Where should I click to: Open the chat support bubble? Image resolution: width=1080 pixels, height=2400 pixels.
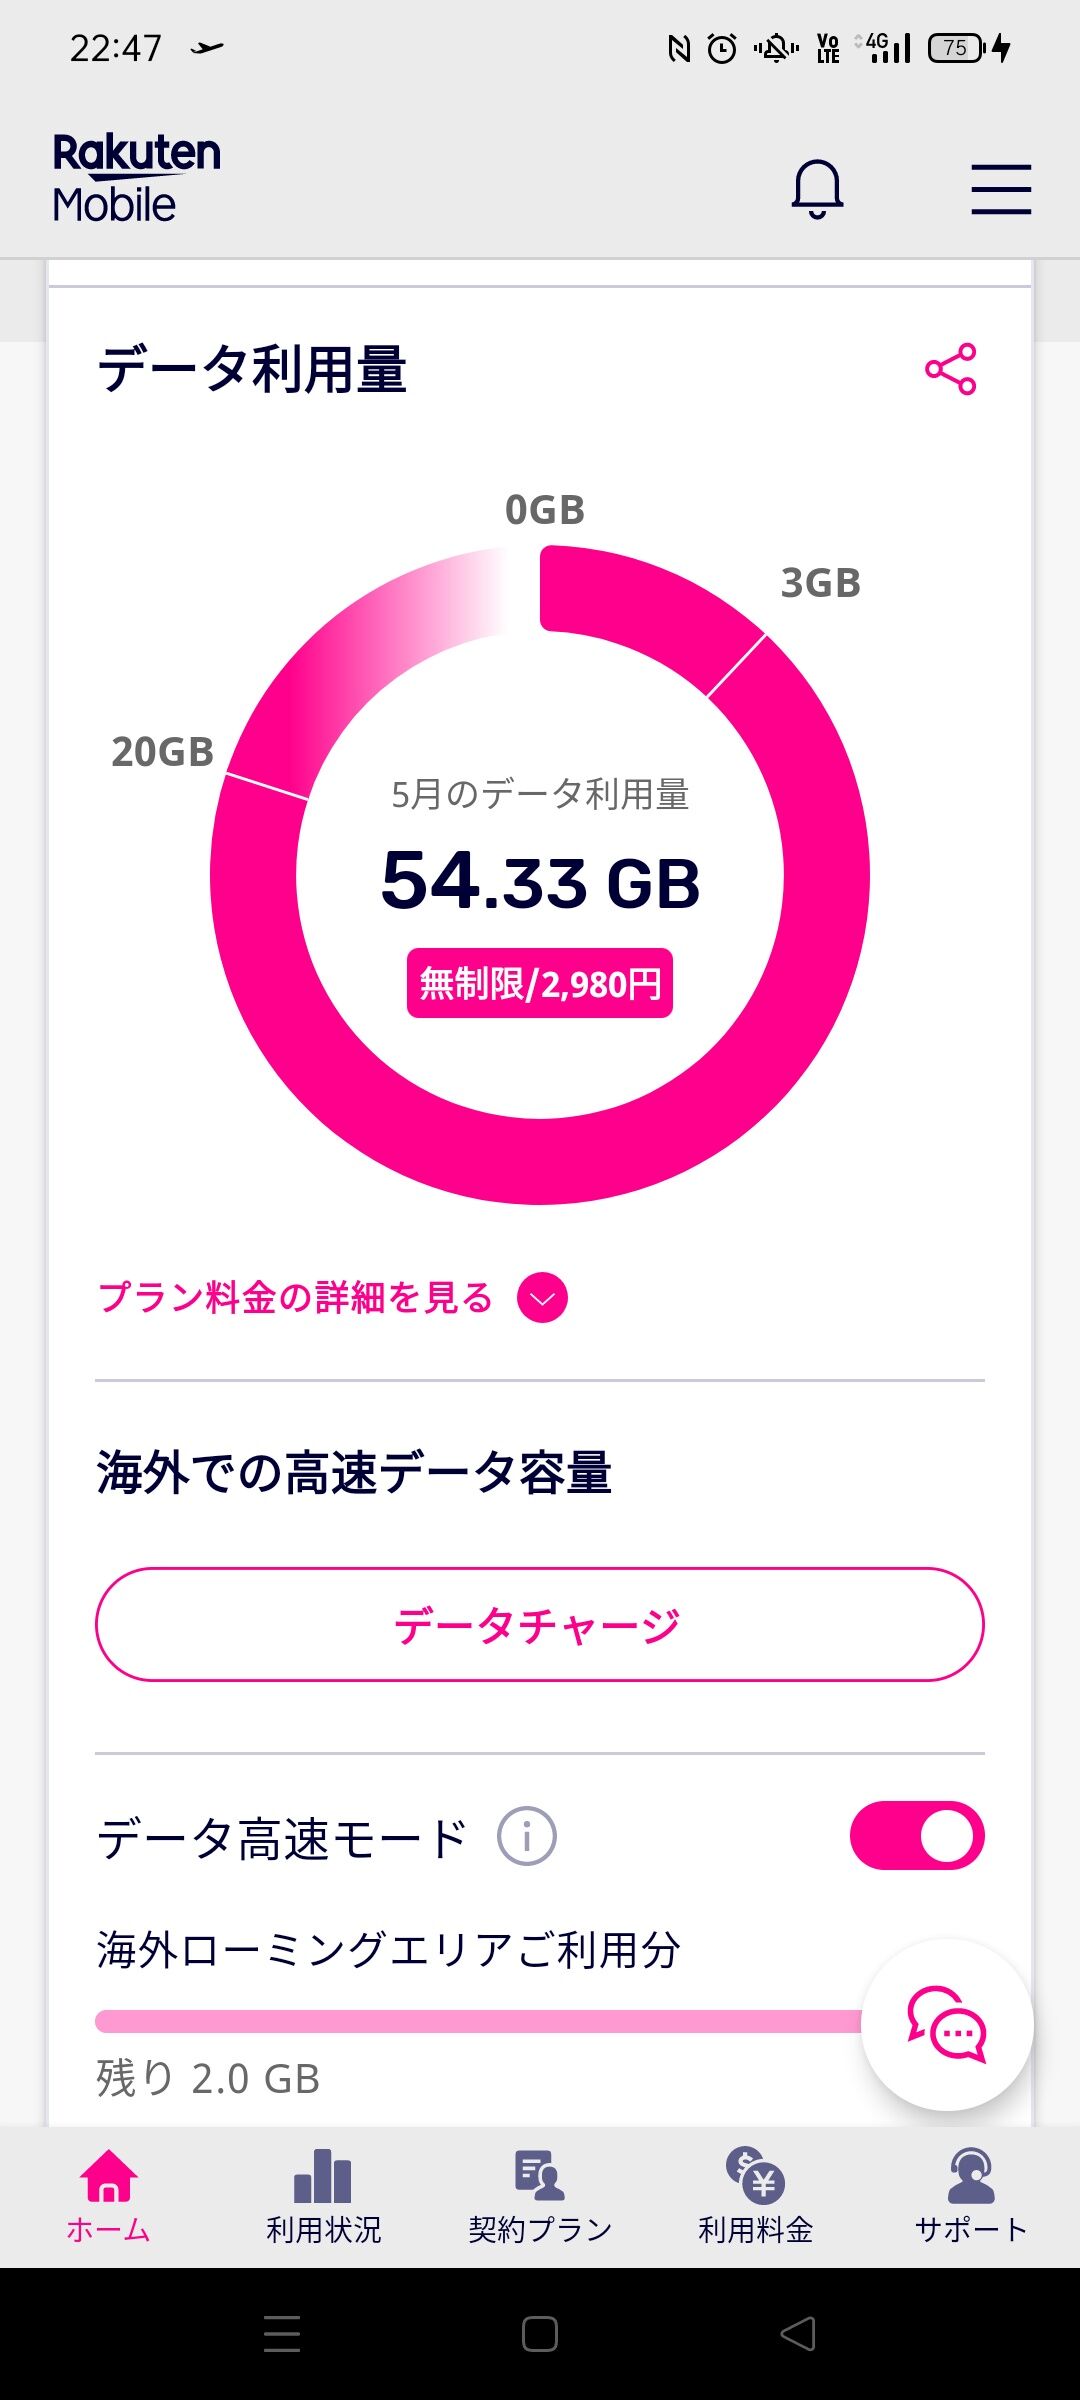[947, 2025]
